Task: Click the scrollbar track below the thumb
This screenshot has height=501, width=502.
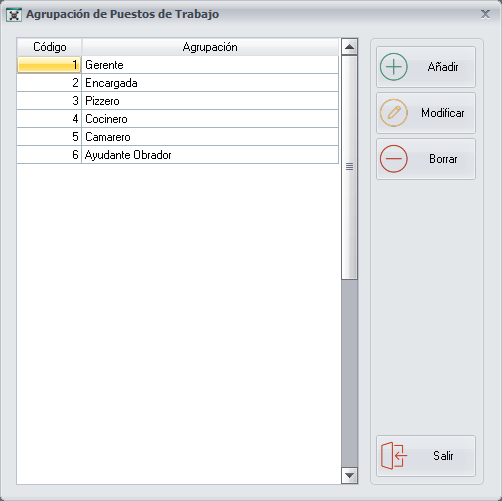Action: 349,373
